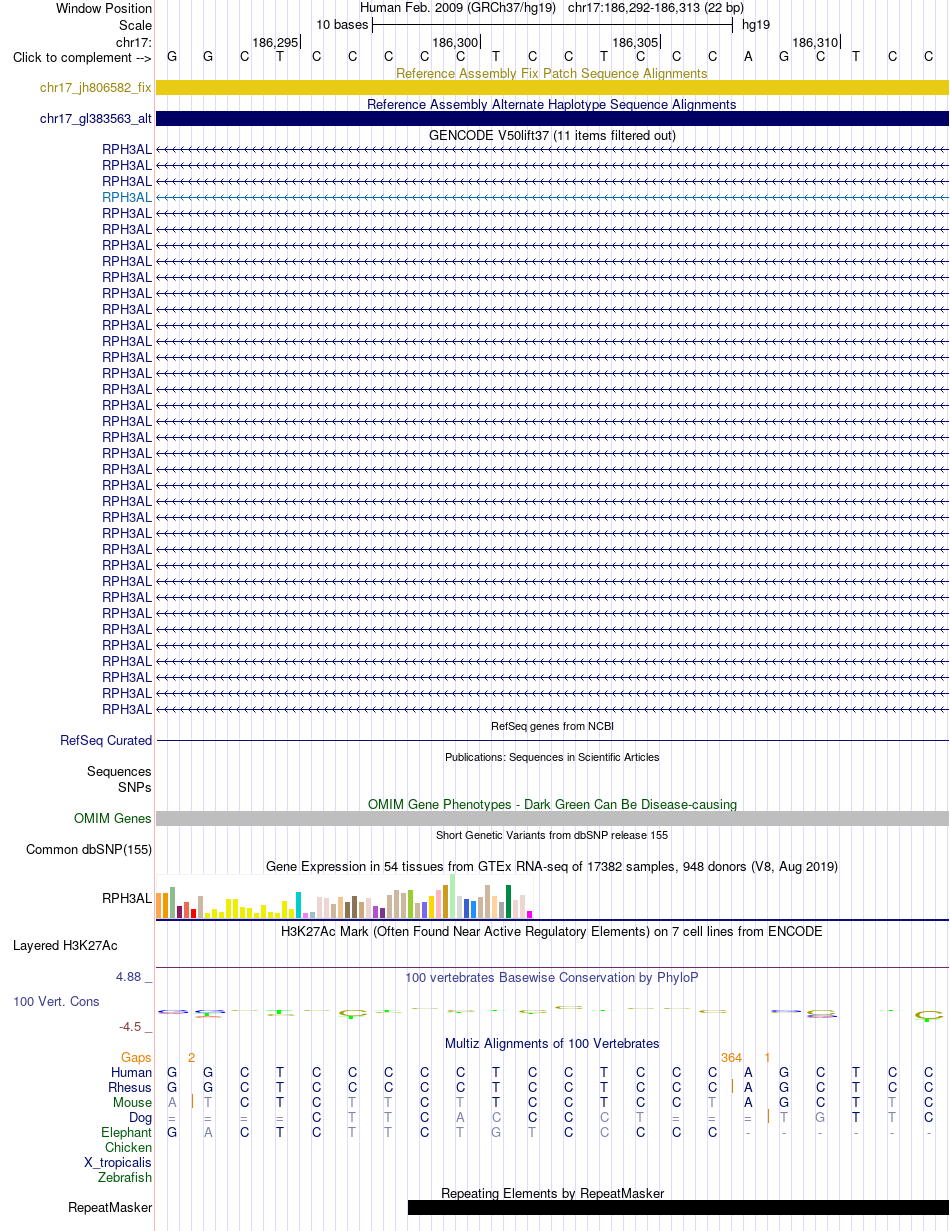Click the Common dbSNP(155) track label
This screenshot has height=1231, width=950.
pos(89,850)
